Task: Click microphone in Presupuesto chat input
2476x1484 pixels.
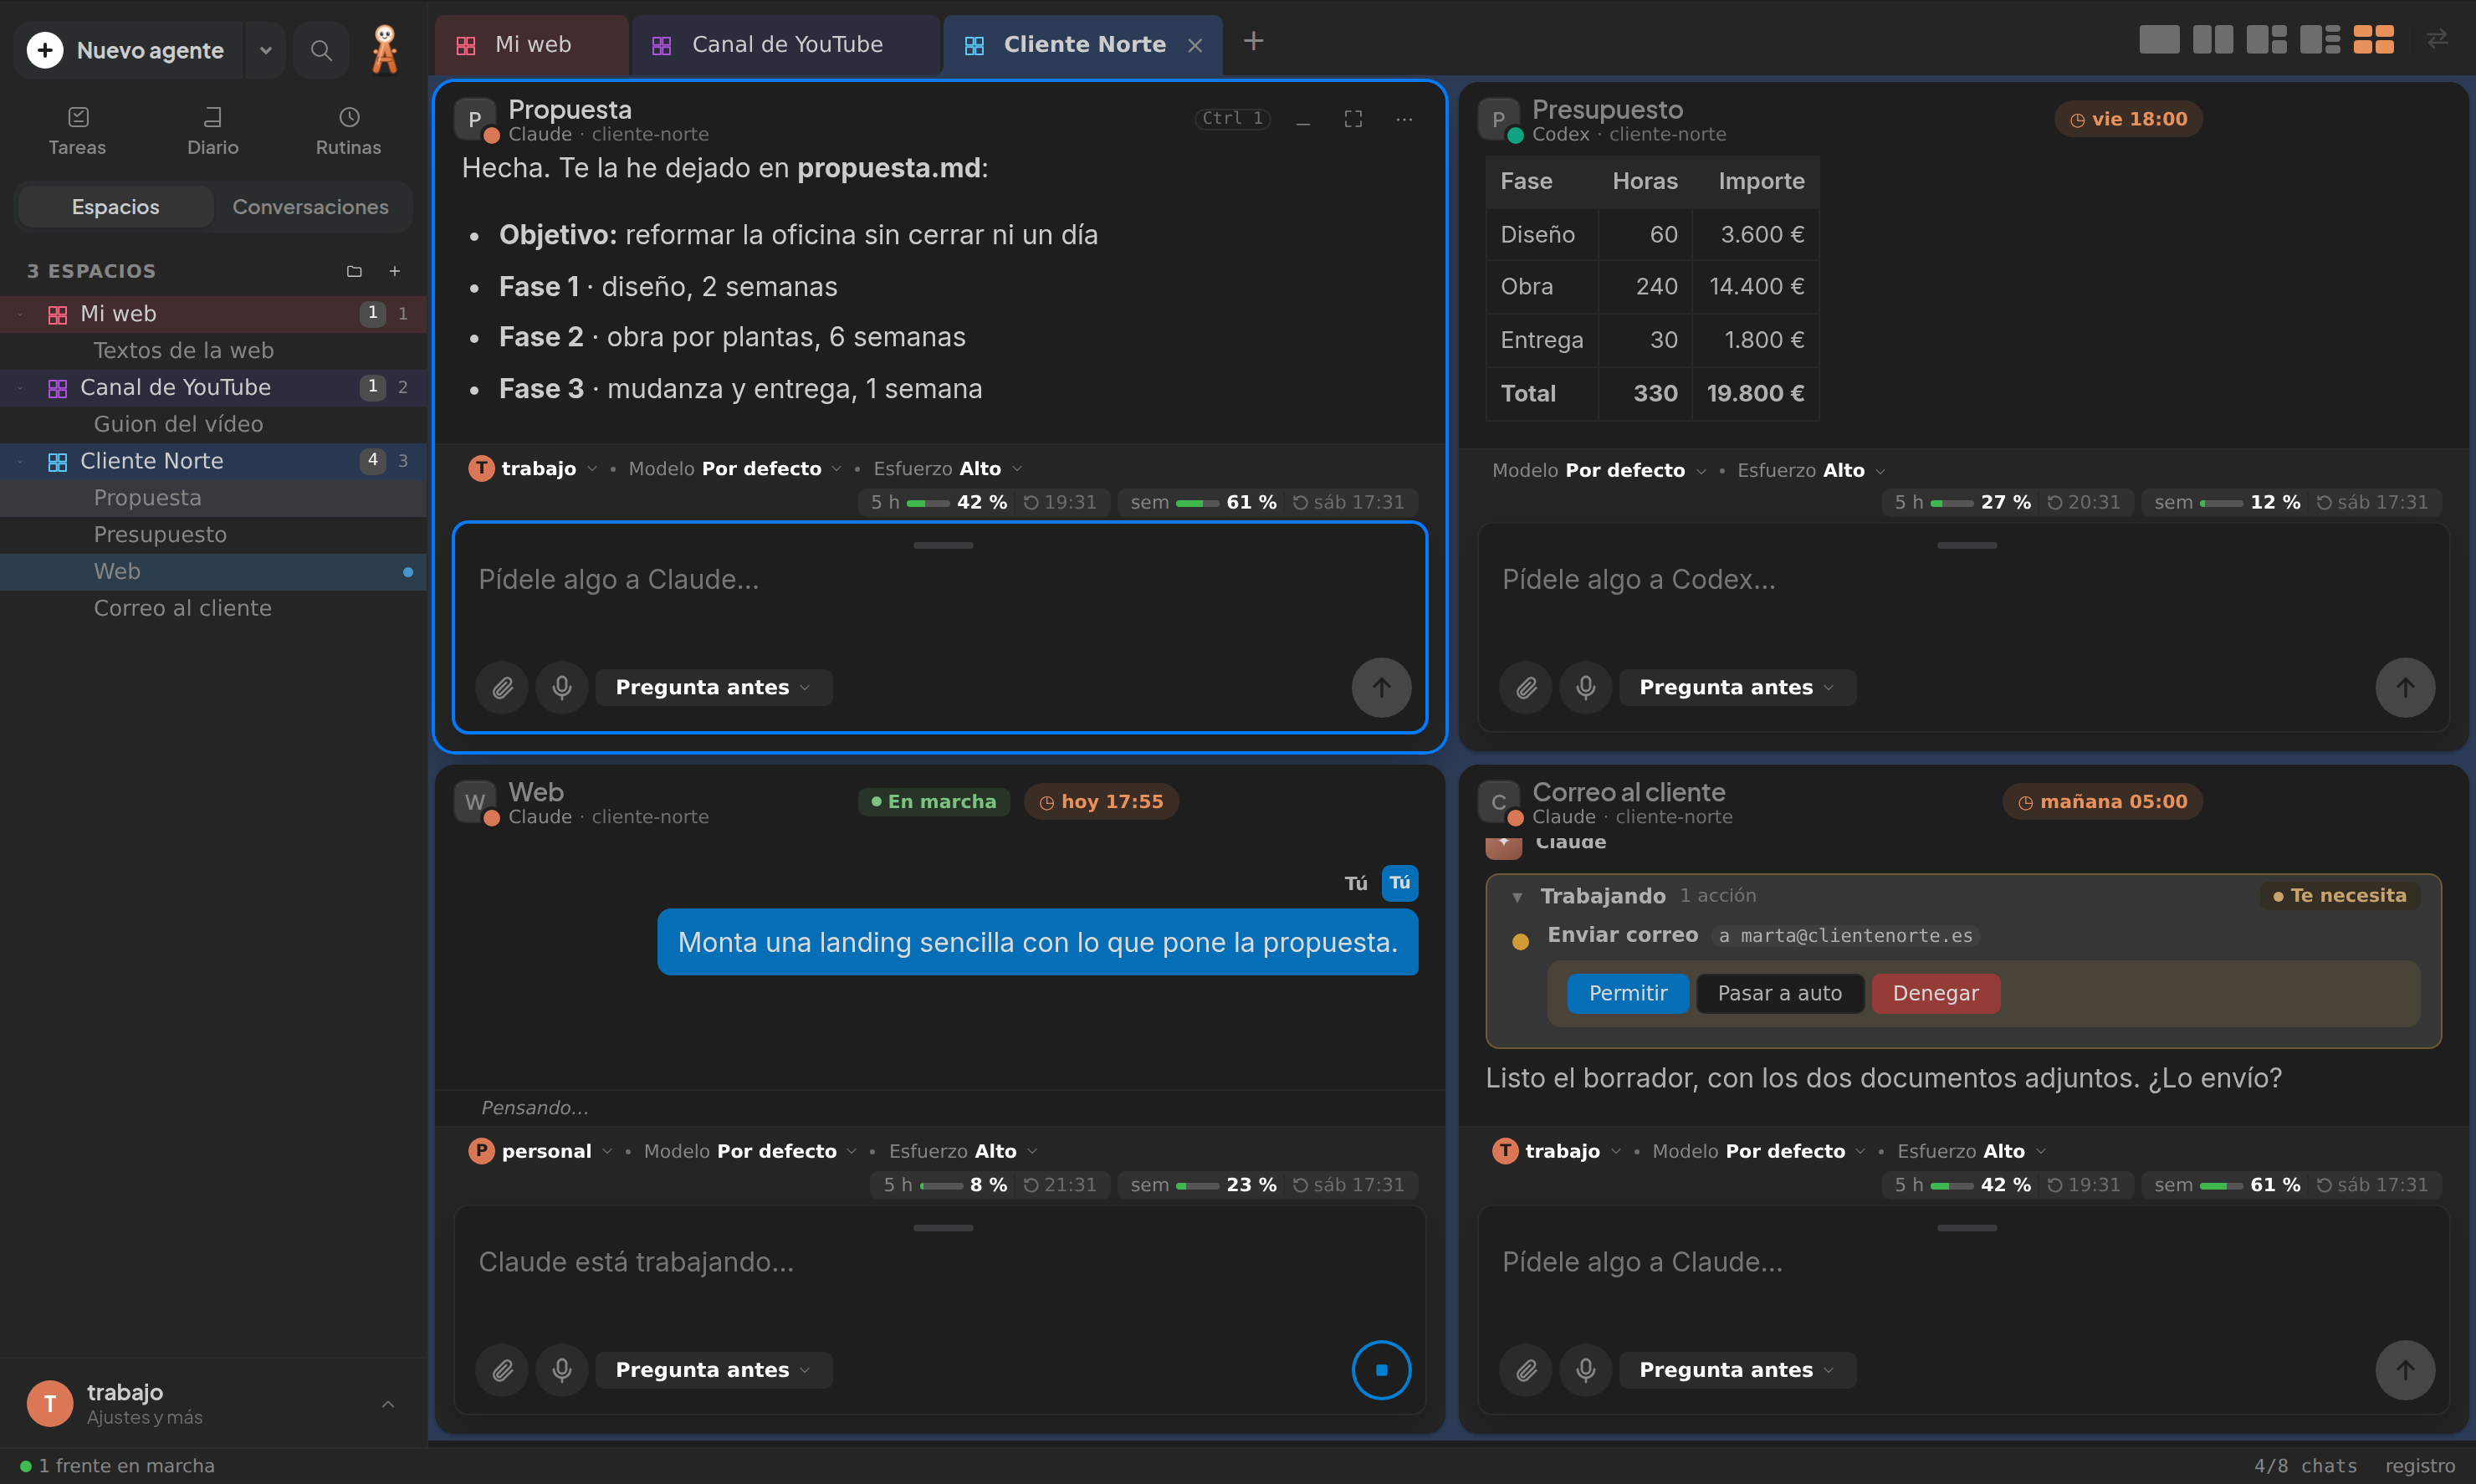Action: click(1586, 687)
